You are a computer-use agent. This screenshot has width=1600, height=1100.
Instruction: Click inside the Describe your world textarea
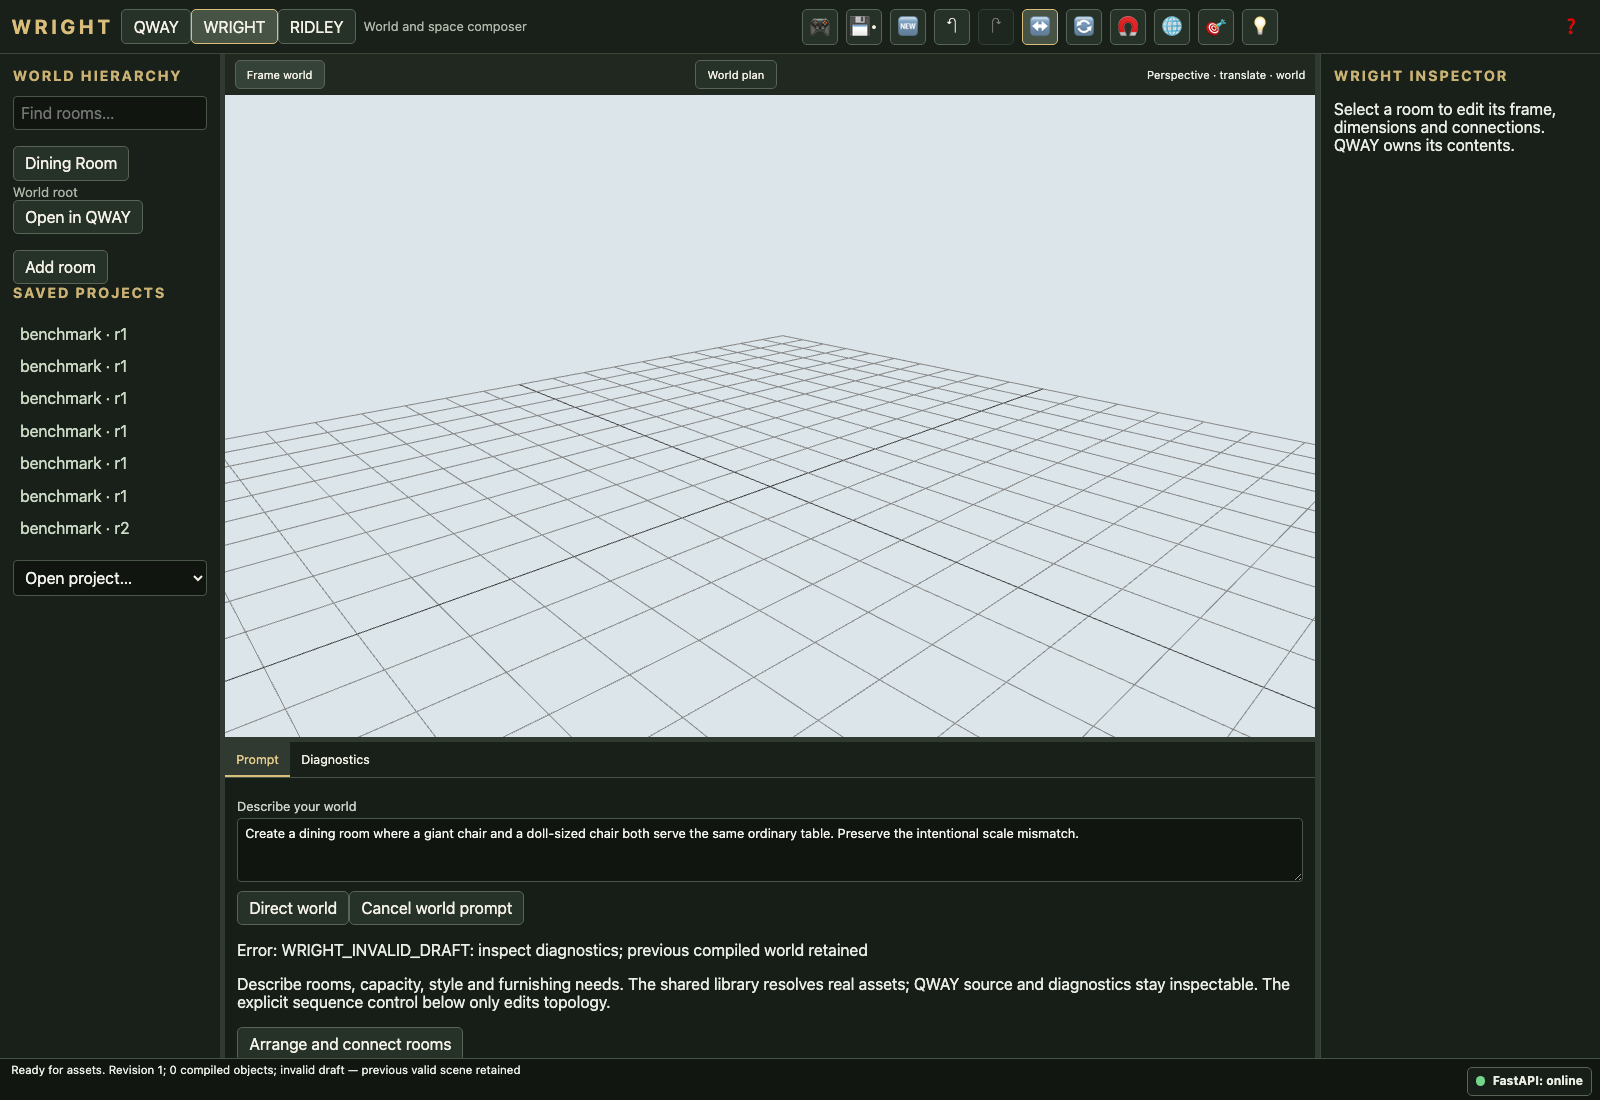tap(770, 850)
